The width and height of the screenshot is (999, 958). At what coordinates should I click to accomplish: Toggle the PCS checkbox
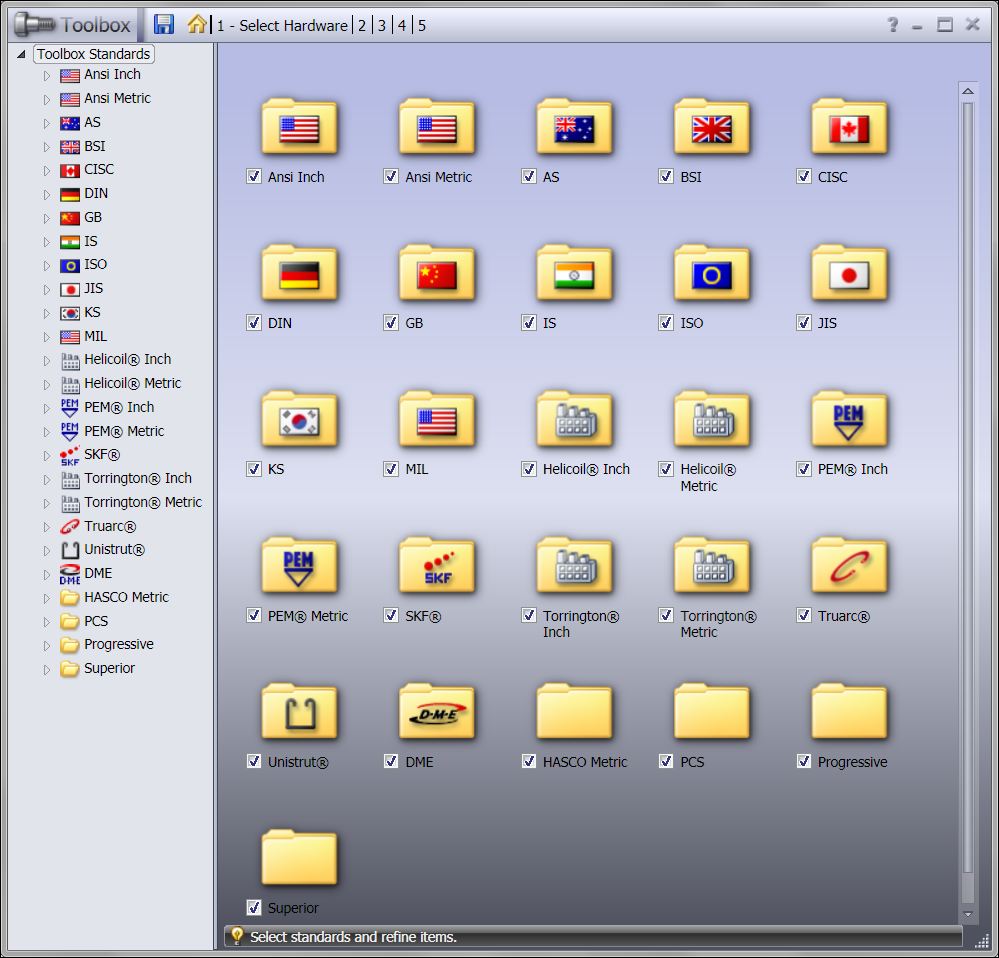[x=666, y=761]
